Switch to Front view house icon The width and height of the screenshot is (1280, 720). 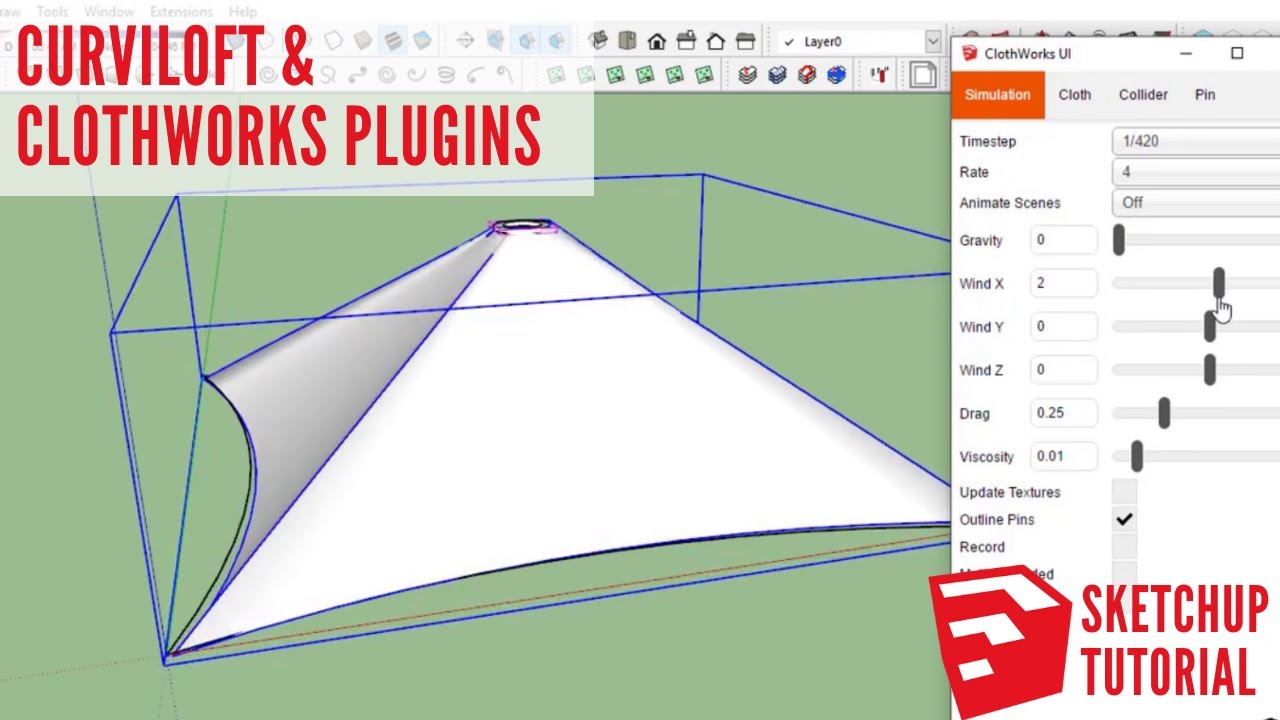pyautogui.click(x=657, y=41)
